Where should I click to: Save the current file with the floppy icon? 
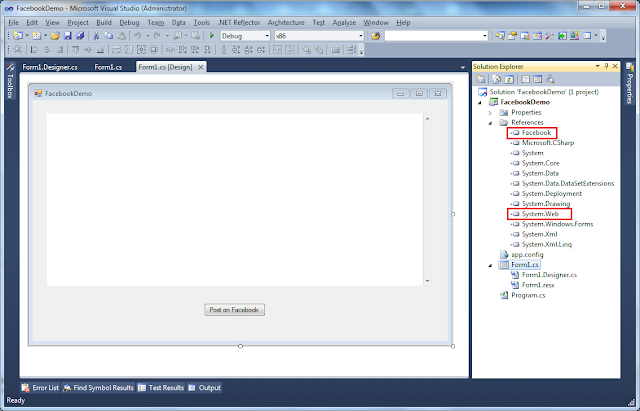(68, 36)
